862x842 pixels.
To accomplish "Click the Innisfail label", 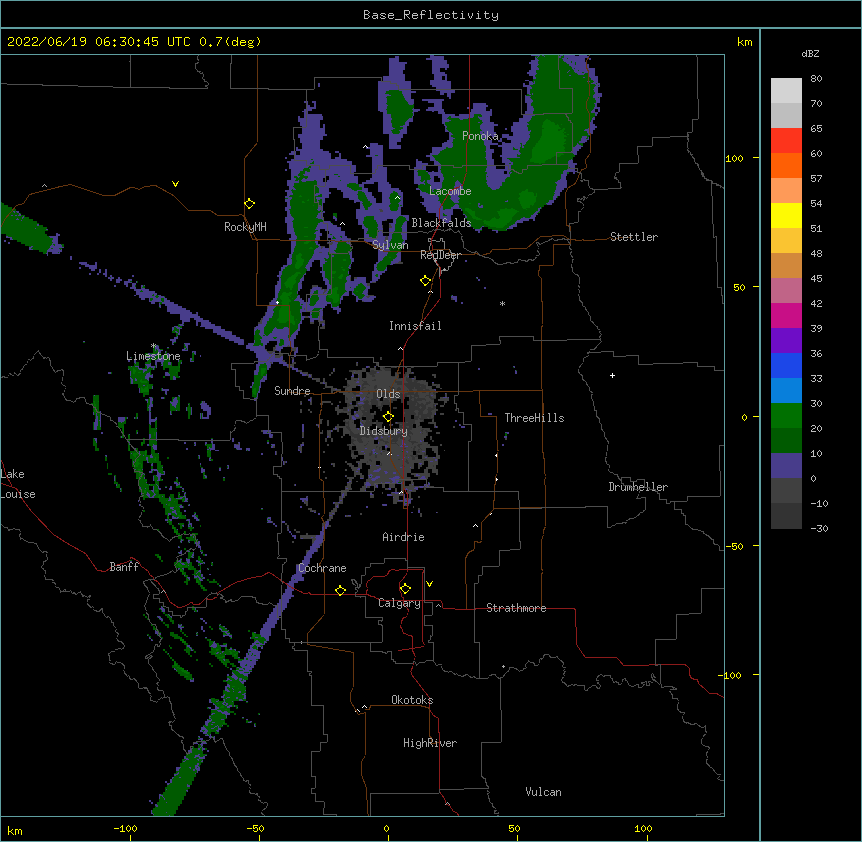I will pyautogui.click(x=415, y=326).
